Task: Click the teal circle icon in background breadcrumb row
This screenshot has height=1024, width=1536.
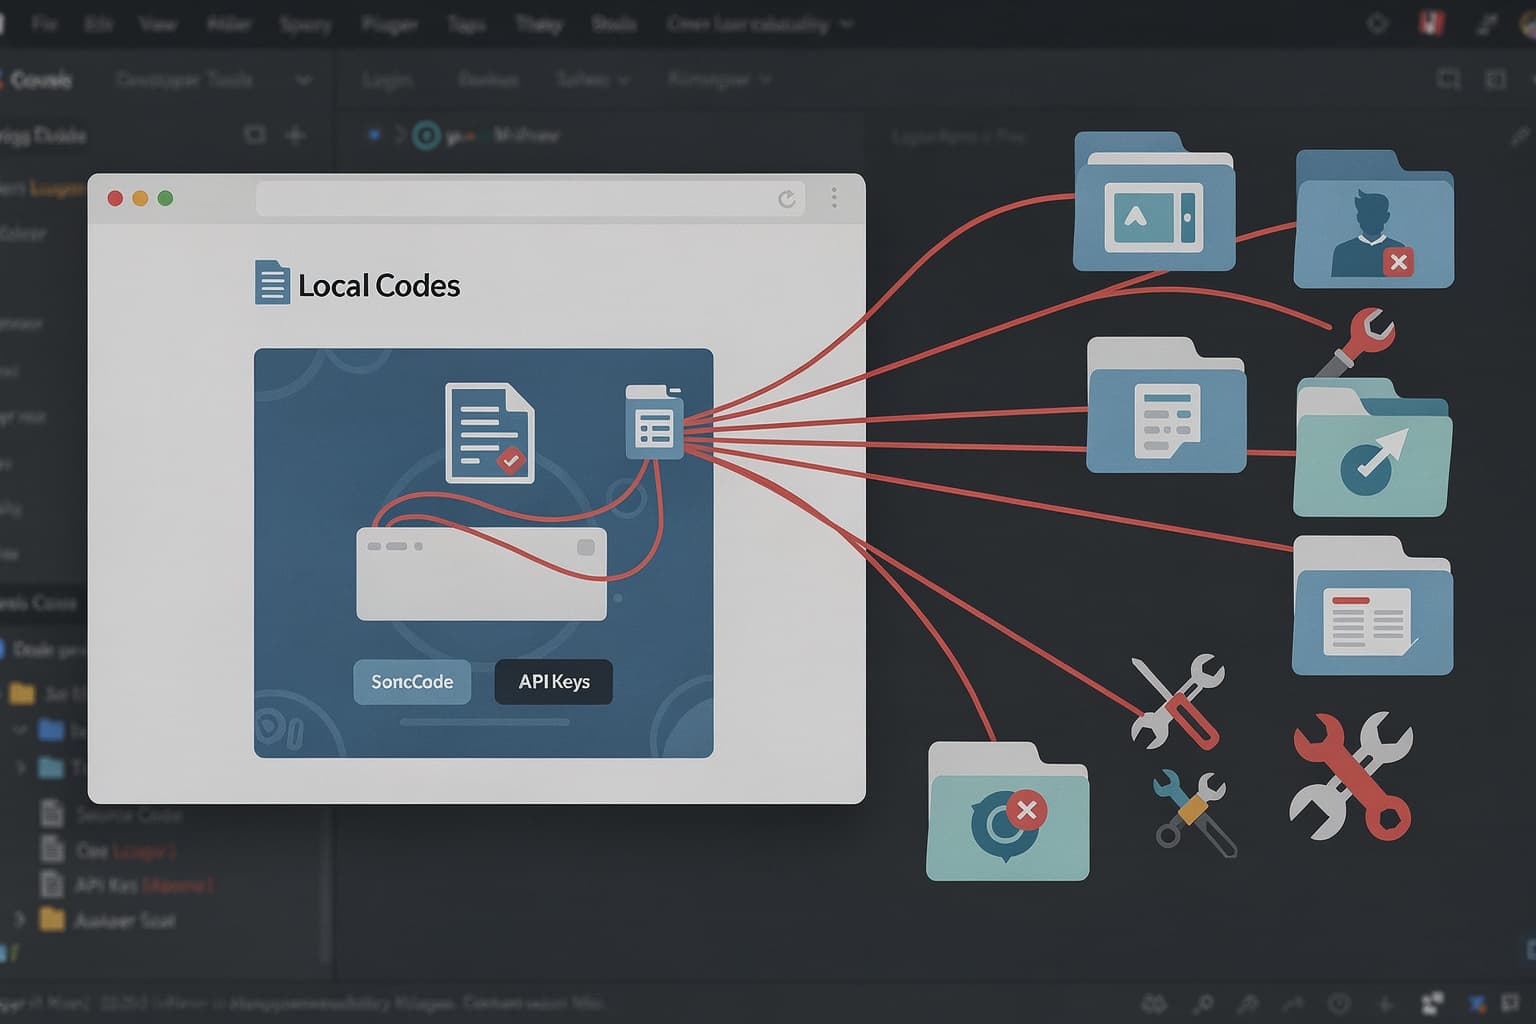Action: (427, 136)
